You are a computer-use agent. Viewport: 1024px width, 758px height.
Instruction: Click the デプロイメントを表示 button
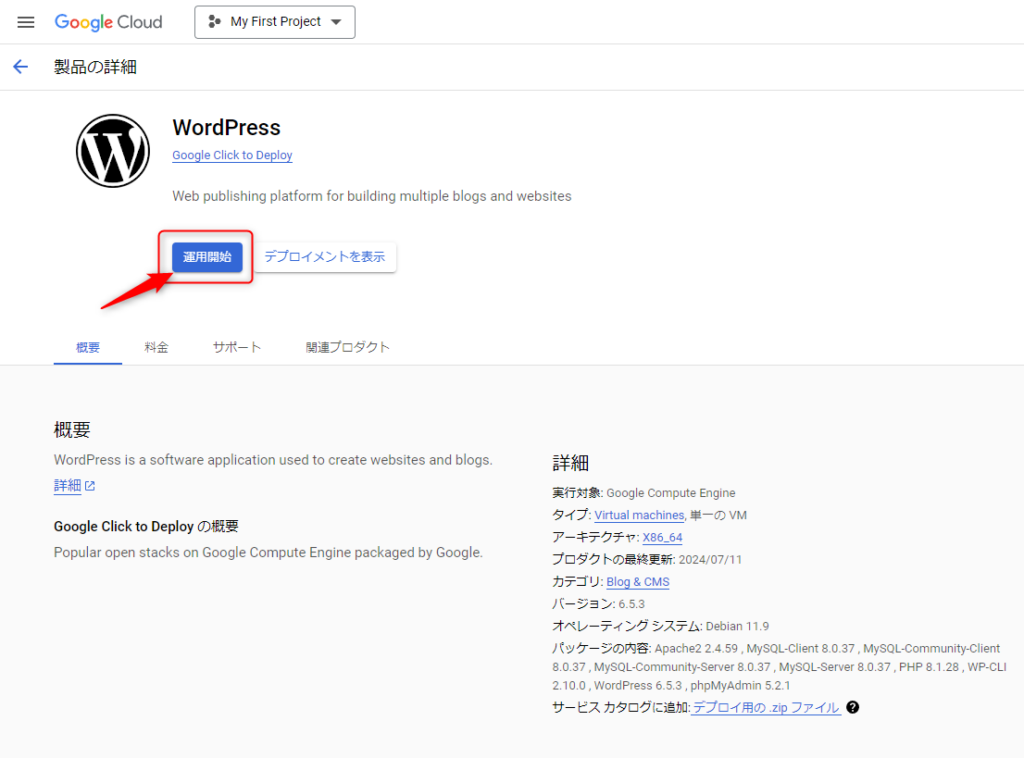tap(324, 257)
